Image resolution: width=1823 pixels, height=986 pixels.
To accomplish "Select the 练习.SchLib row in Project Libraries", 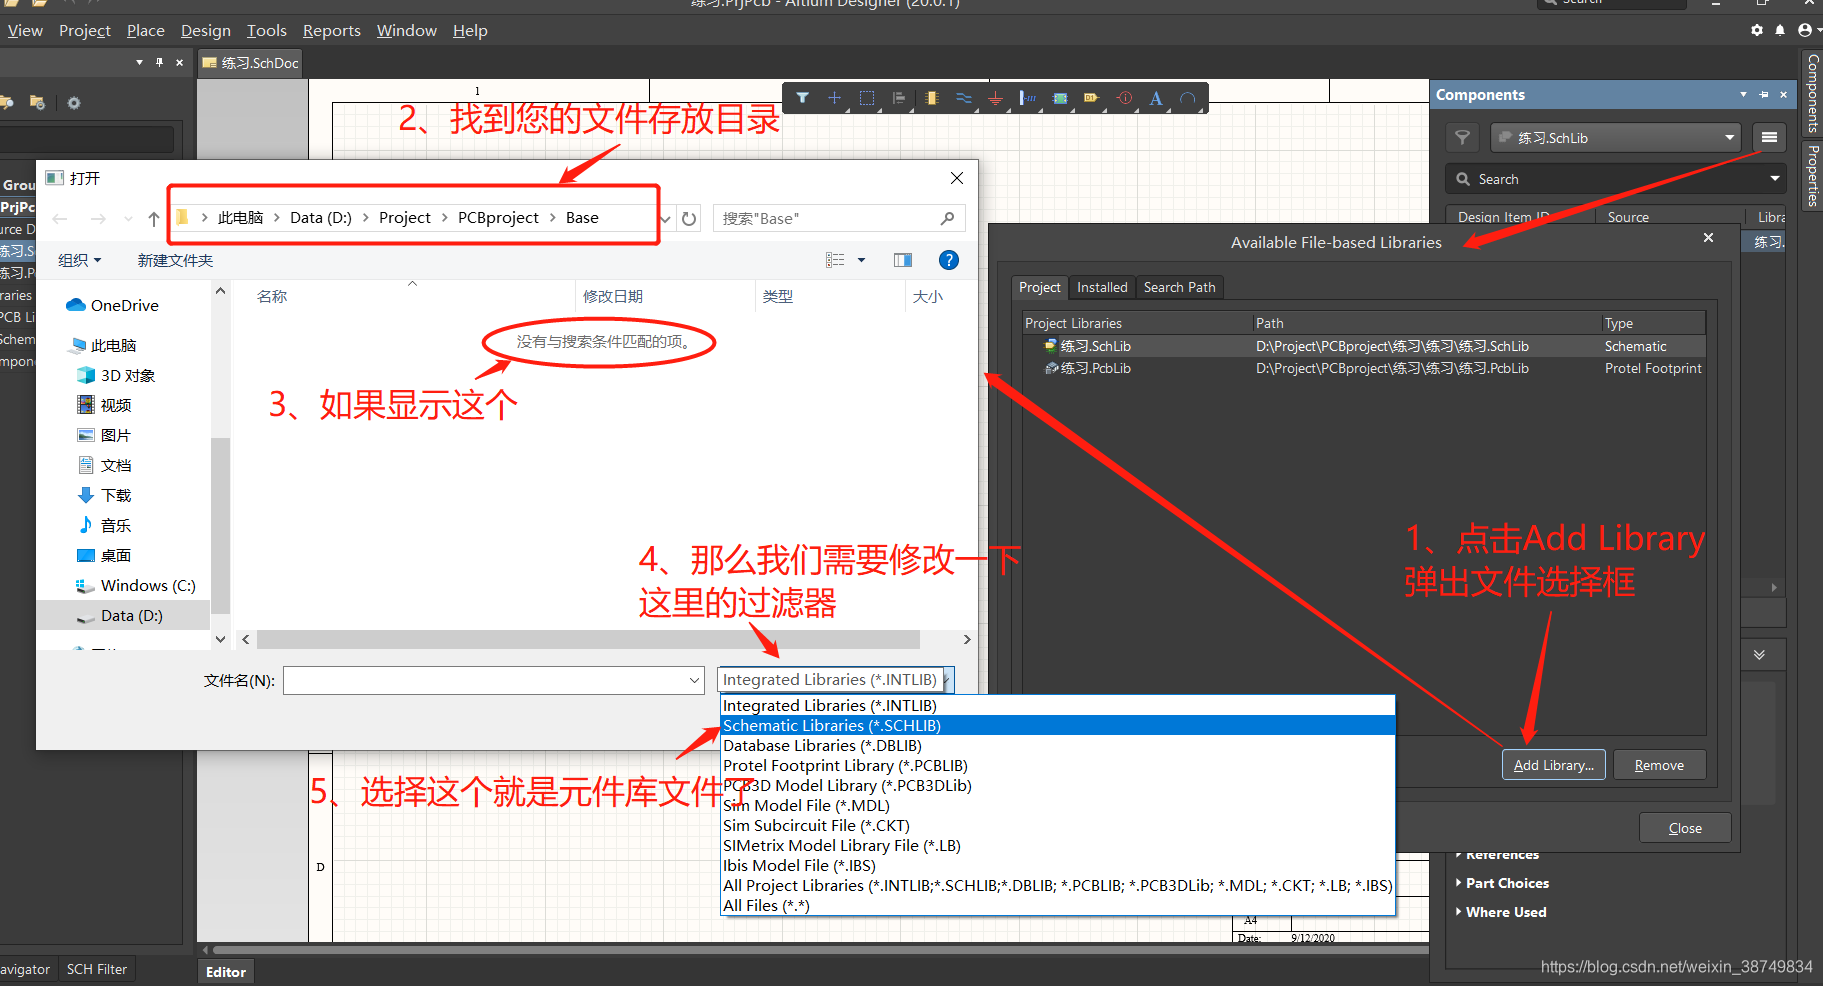I will click(x=1364, y=346).
